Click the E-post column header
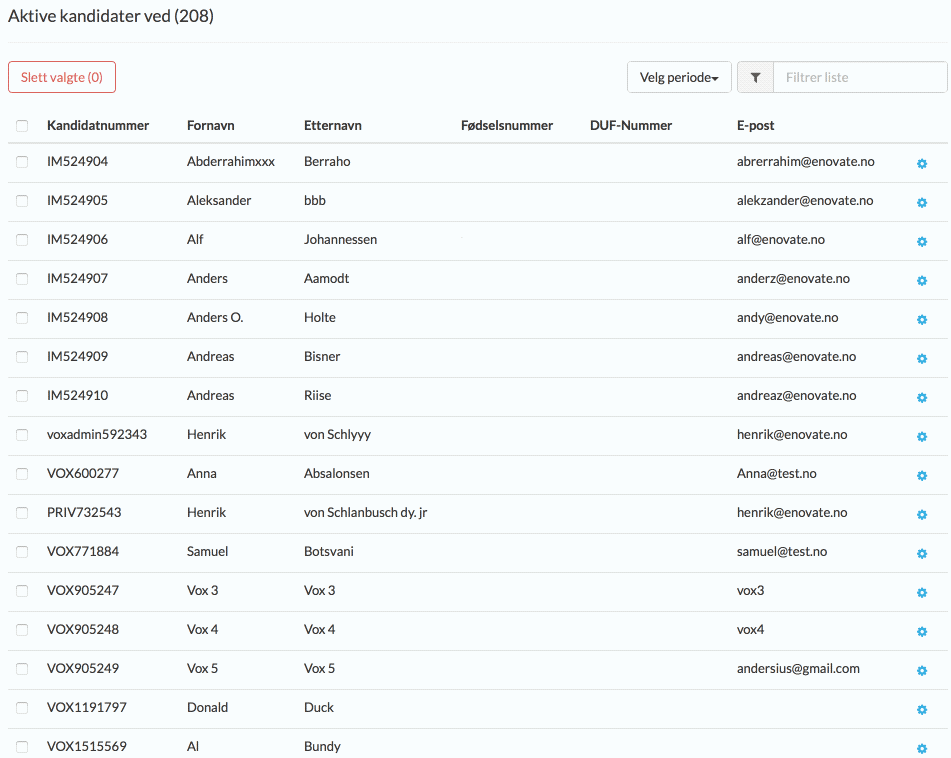 click(756, 126)
